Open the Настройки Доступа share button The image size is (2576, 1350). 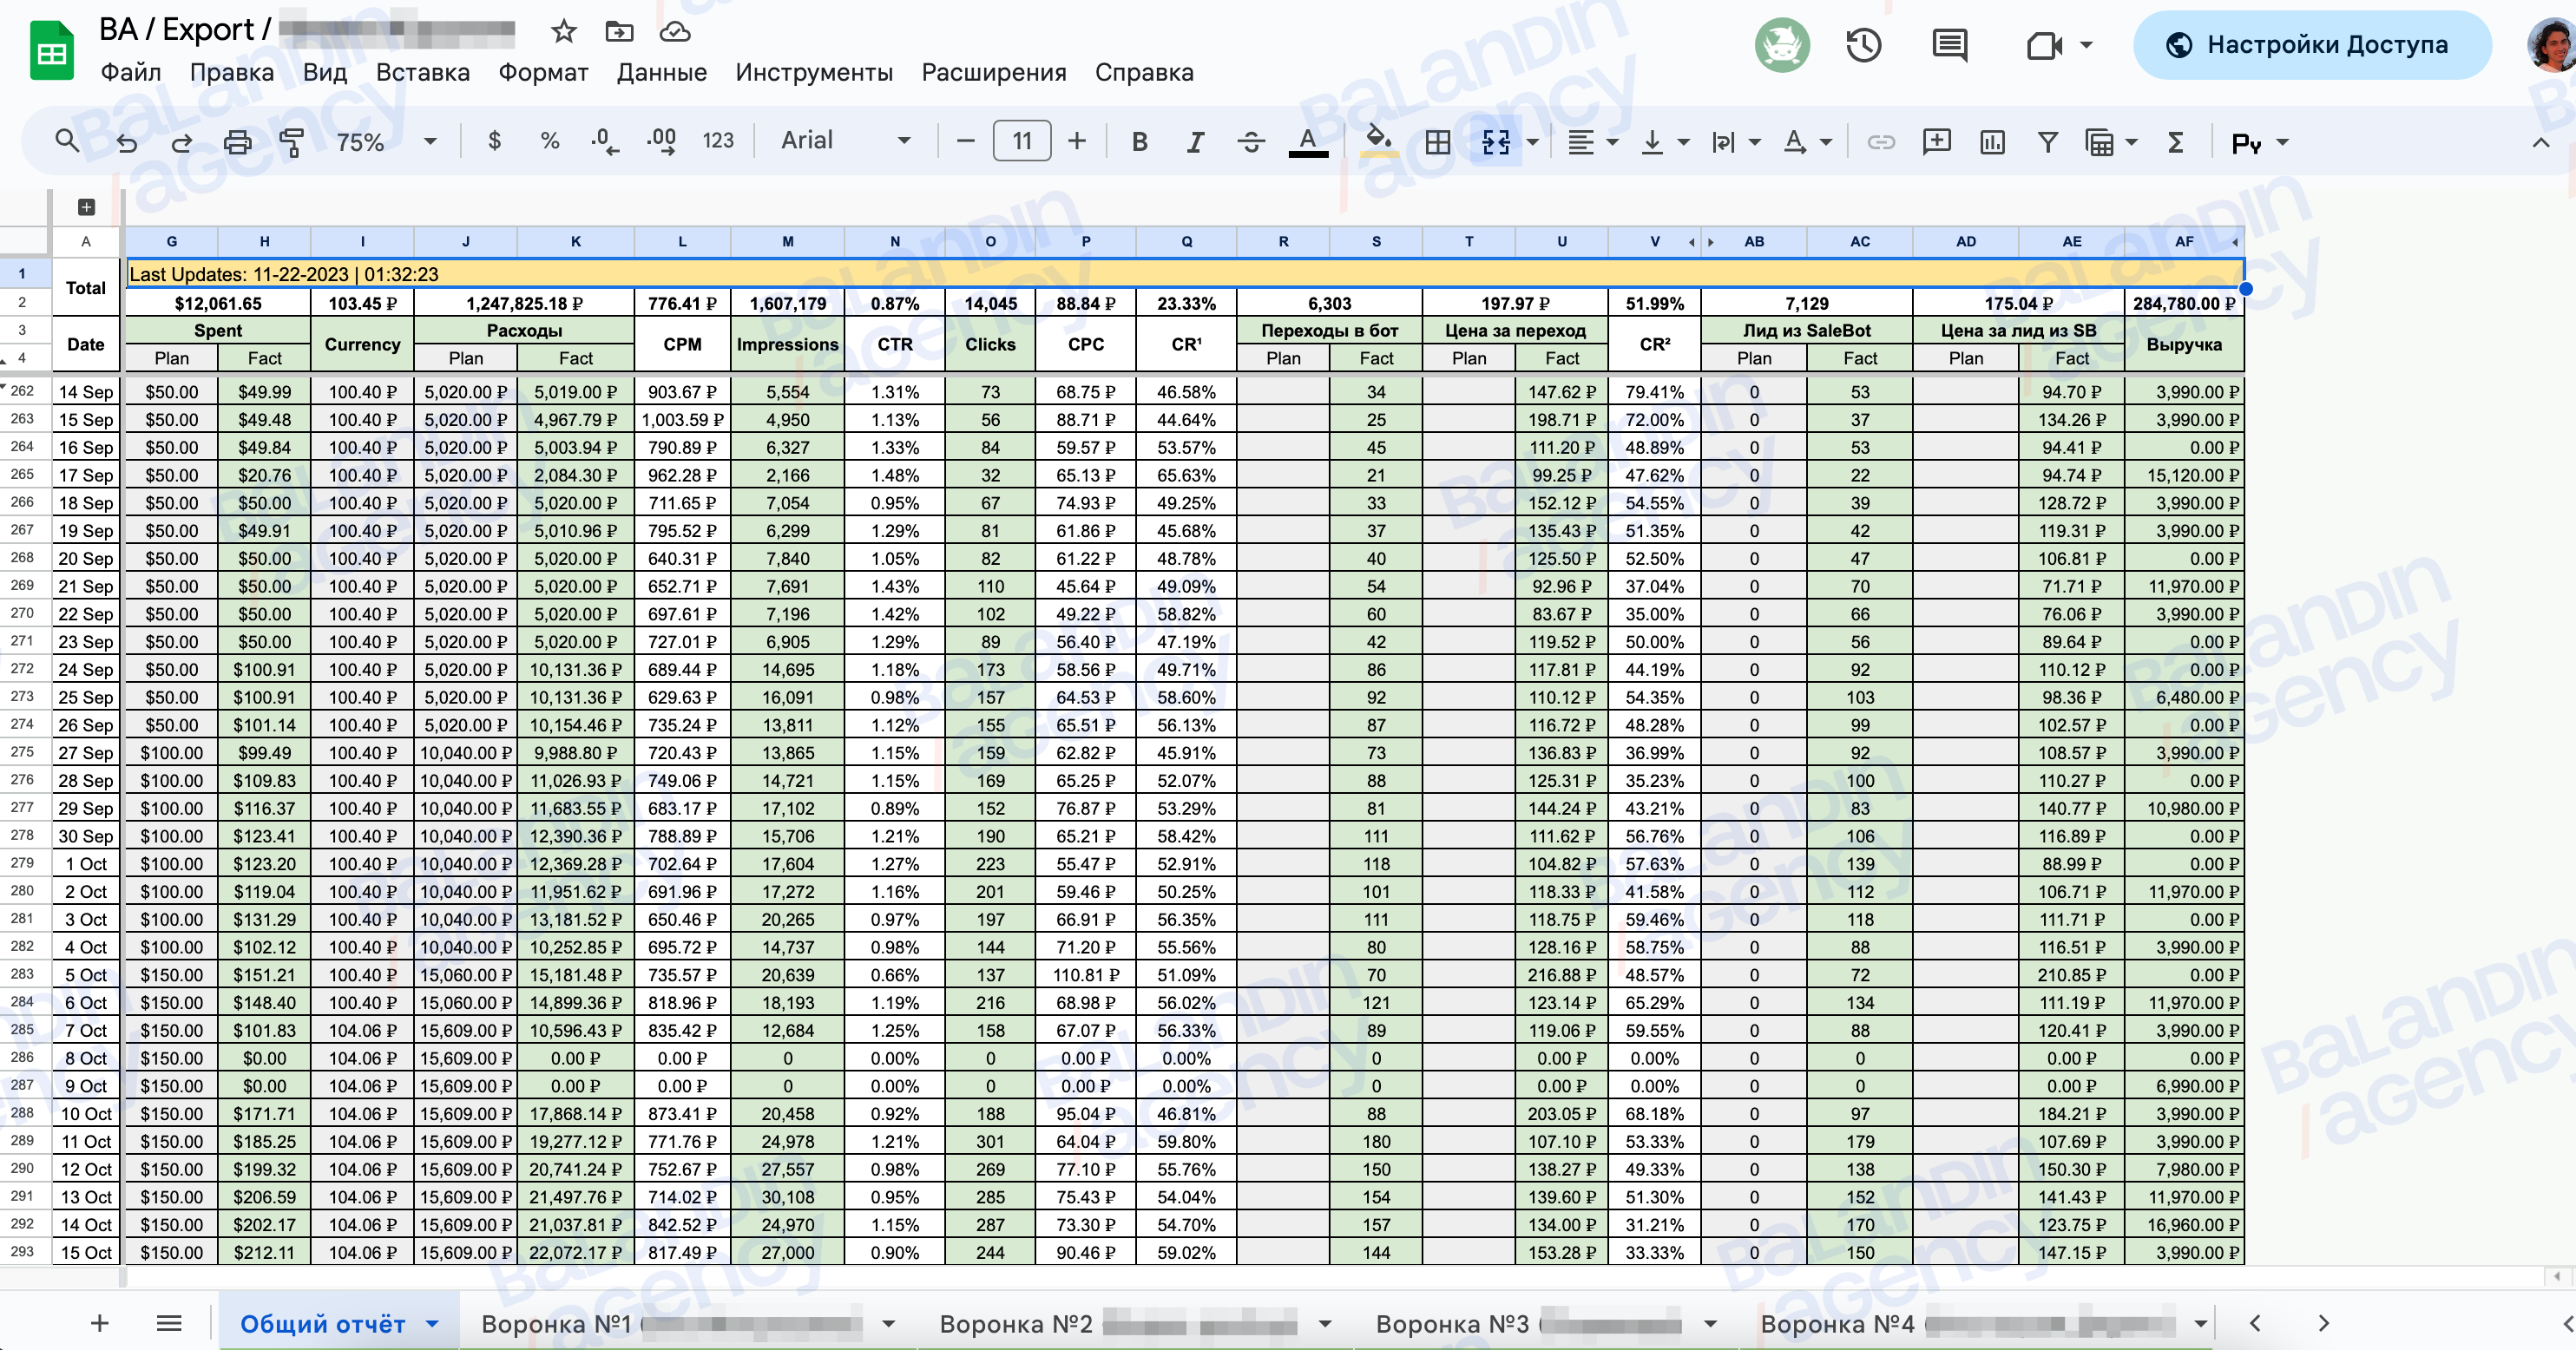[2311, 45]
